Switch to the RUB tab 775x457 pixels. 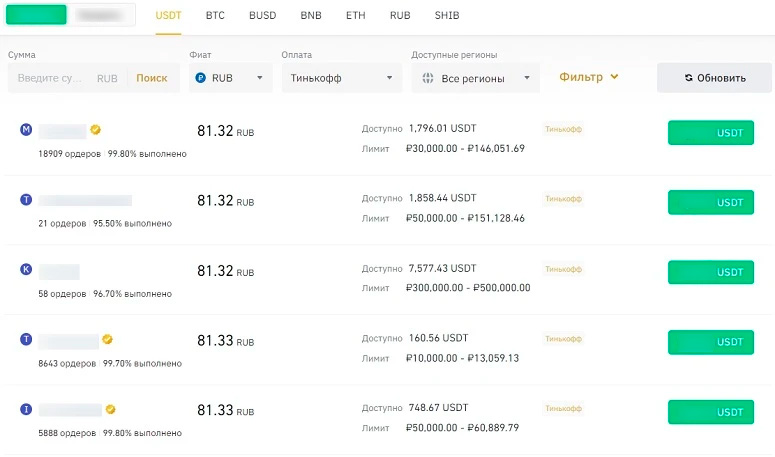point(400,15)
